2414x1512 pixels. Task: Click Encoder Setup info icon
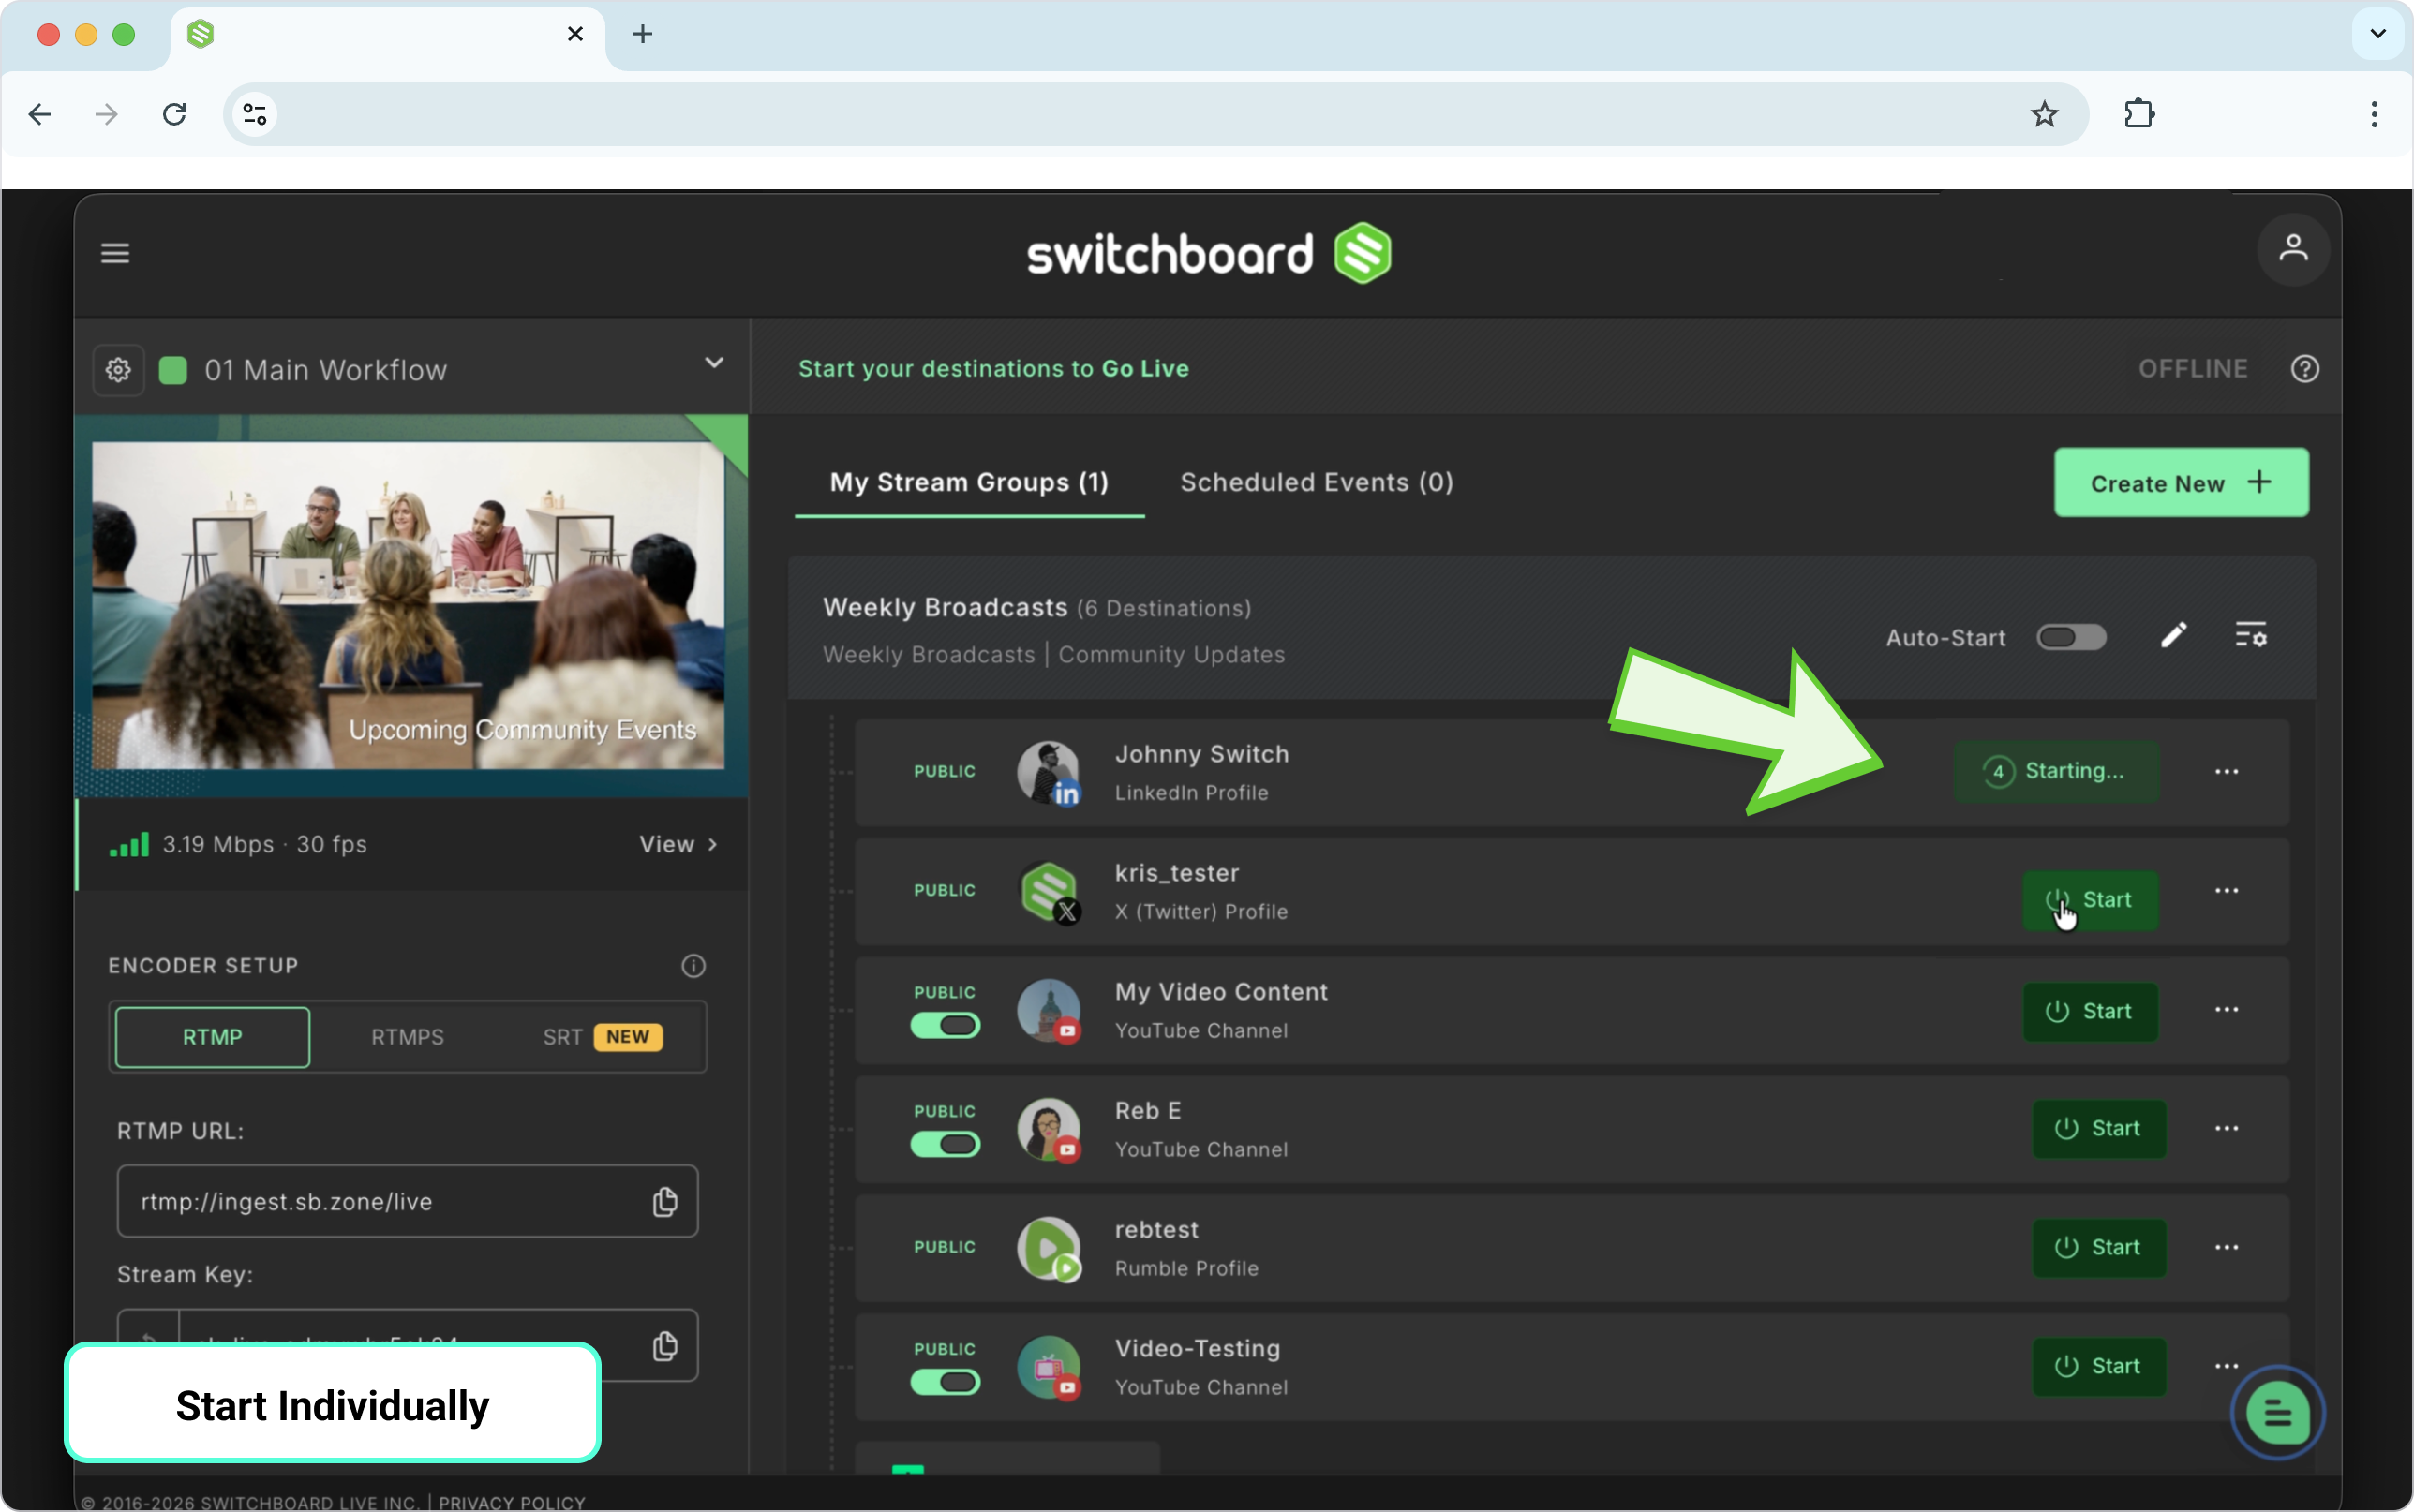click(693, 966)
